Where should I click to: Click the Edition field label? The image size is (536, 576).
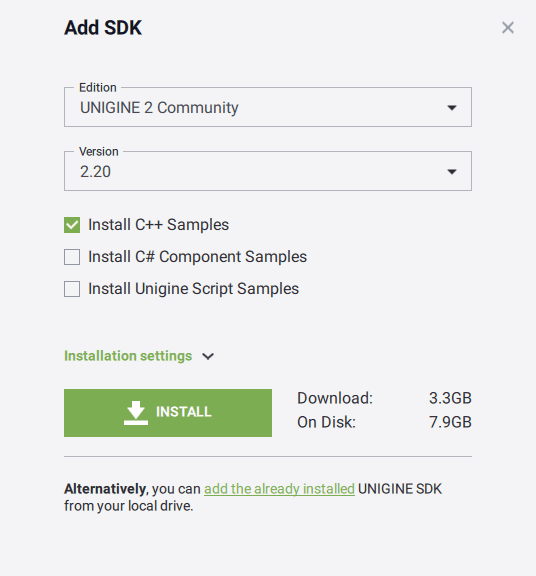pyautogui.click(x=98, y=87)
